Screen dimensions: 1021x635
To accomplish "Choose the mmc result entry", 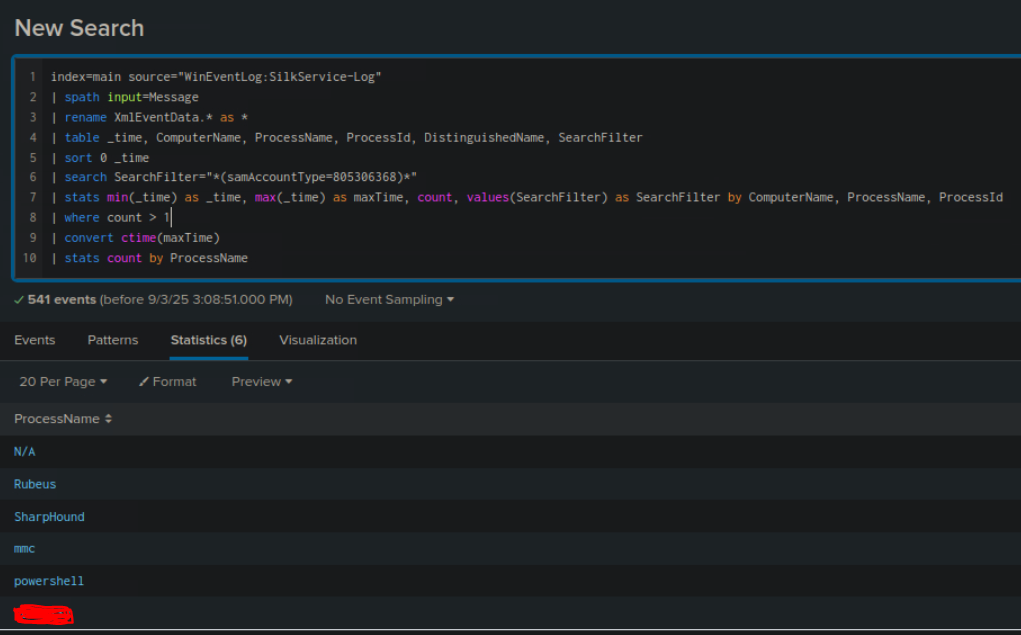I will [x=25, y=549].
